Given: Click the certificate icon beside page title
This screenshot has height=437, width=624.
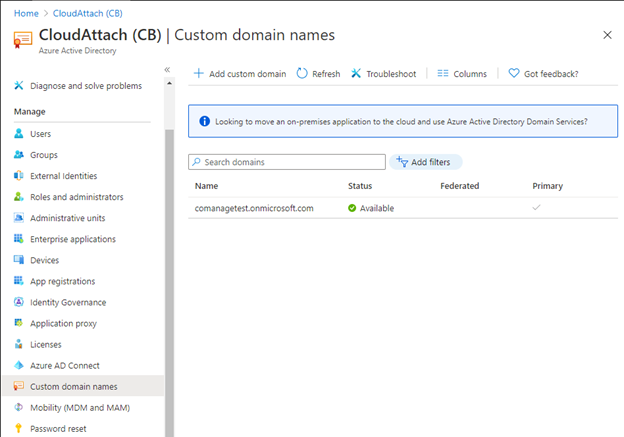Looking at the screenshot, I should coord(23,40).
